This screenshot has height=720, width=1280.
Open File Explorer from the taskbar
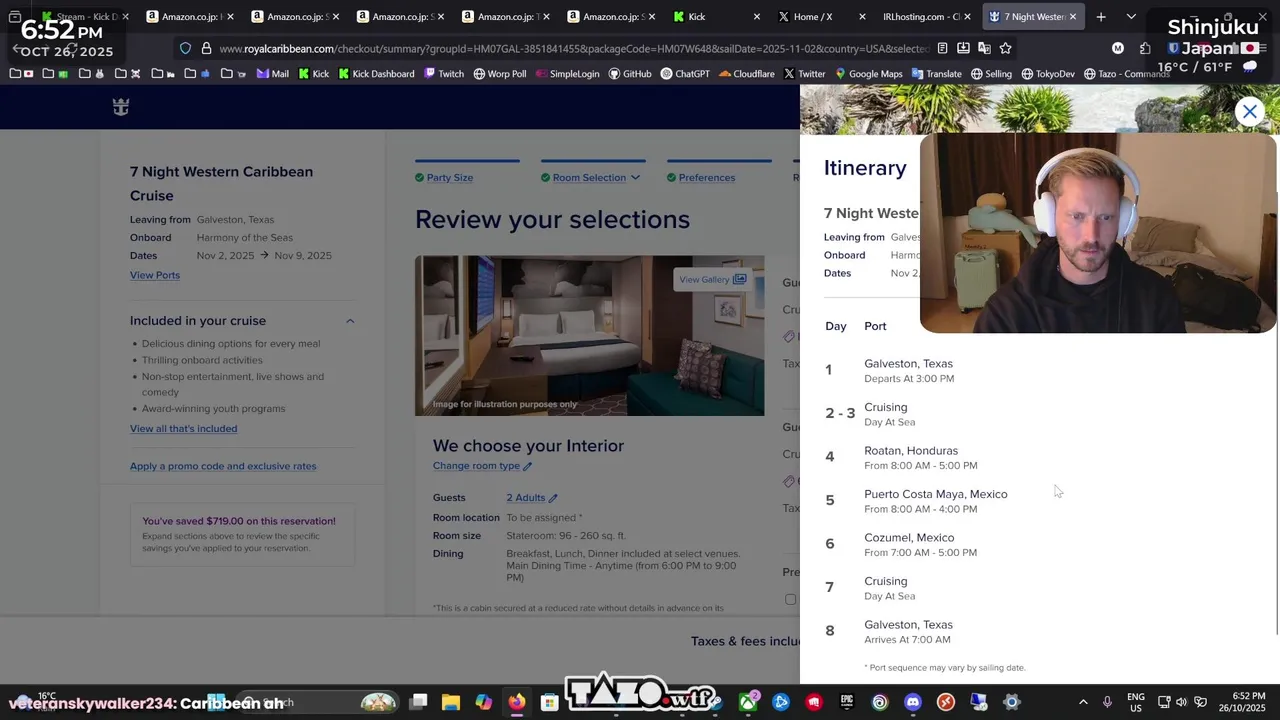pos(451,702)
